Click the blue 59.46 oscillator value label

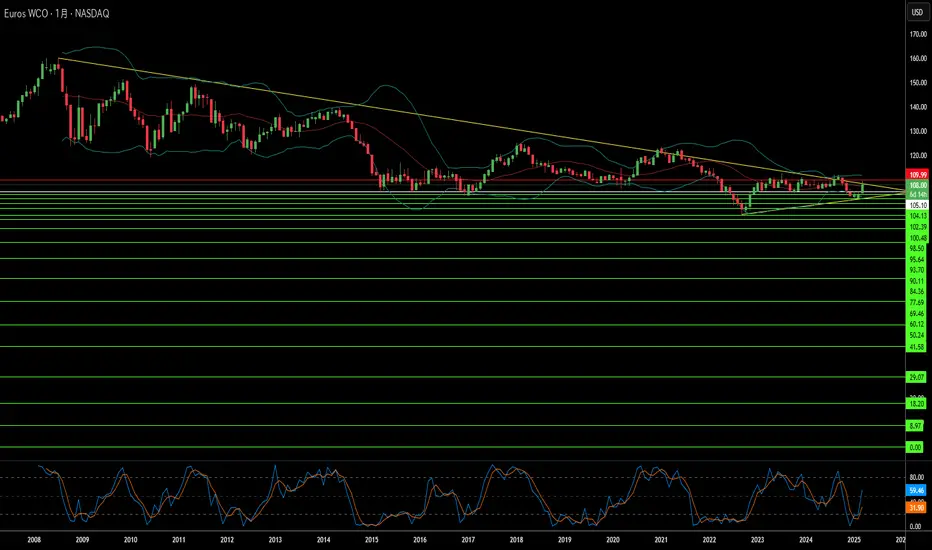pyautogui.click(x=917, y=491)
